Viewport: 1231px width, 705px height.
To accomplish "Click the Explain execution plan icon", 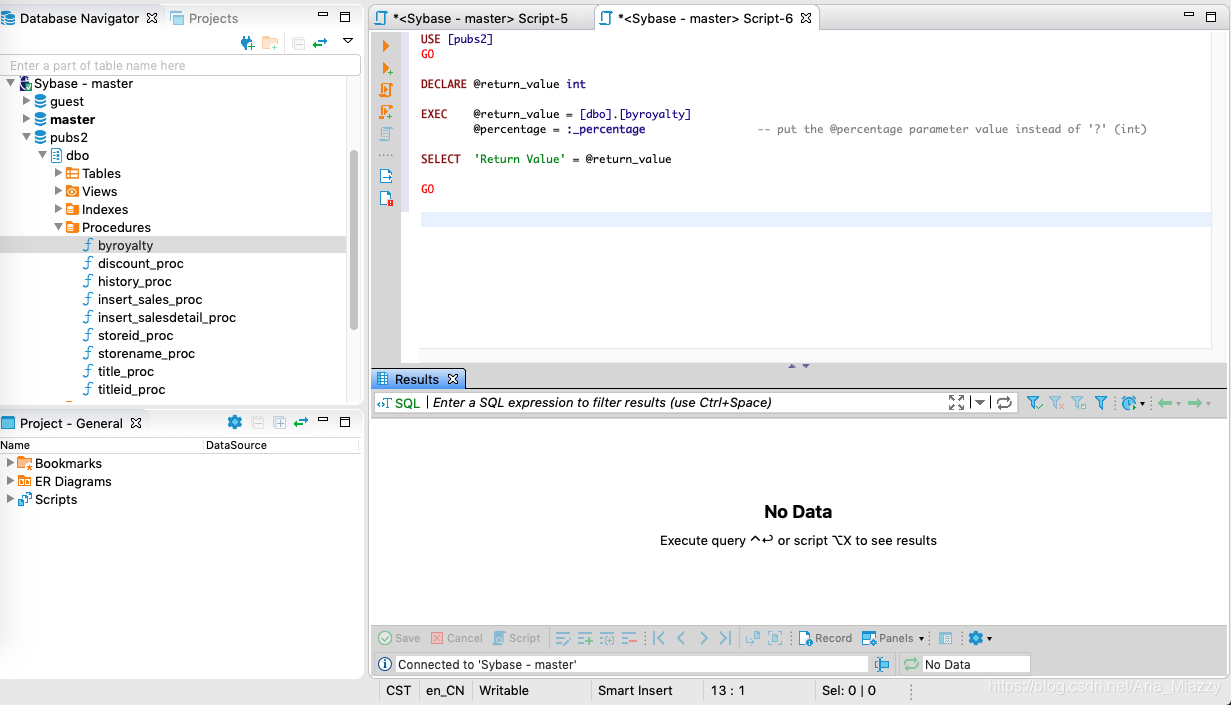I will coord(386,134).
